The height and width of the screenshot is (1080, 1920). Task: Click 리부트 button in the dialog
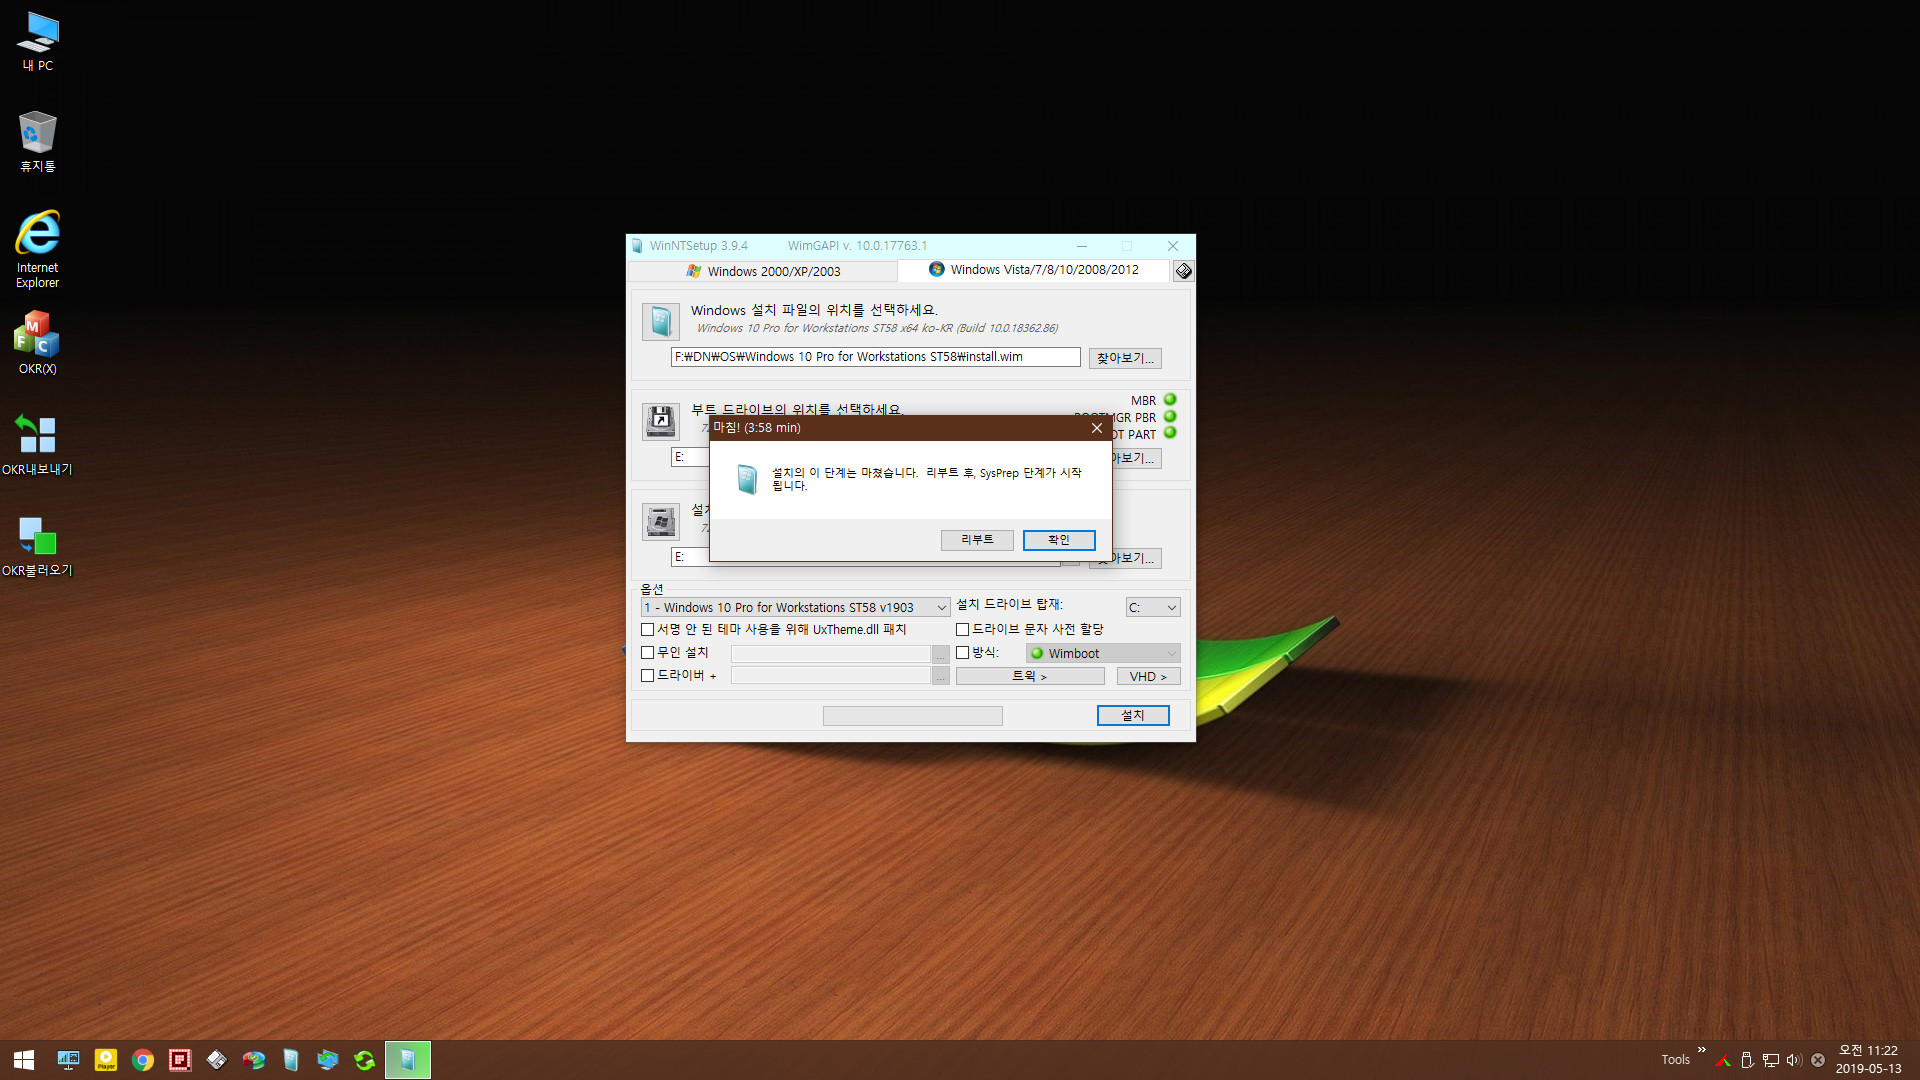(977, 540)
